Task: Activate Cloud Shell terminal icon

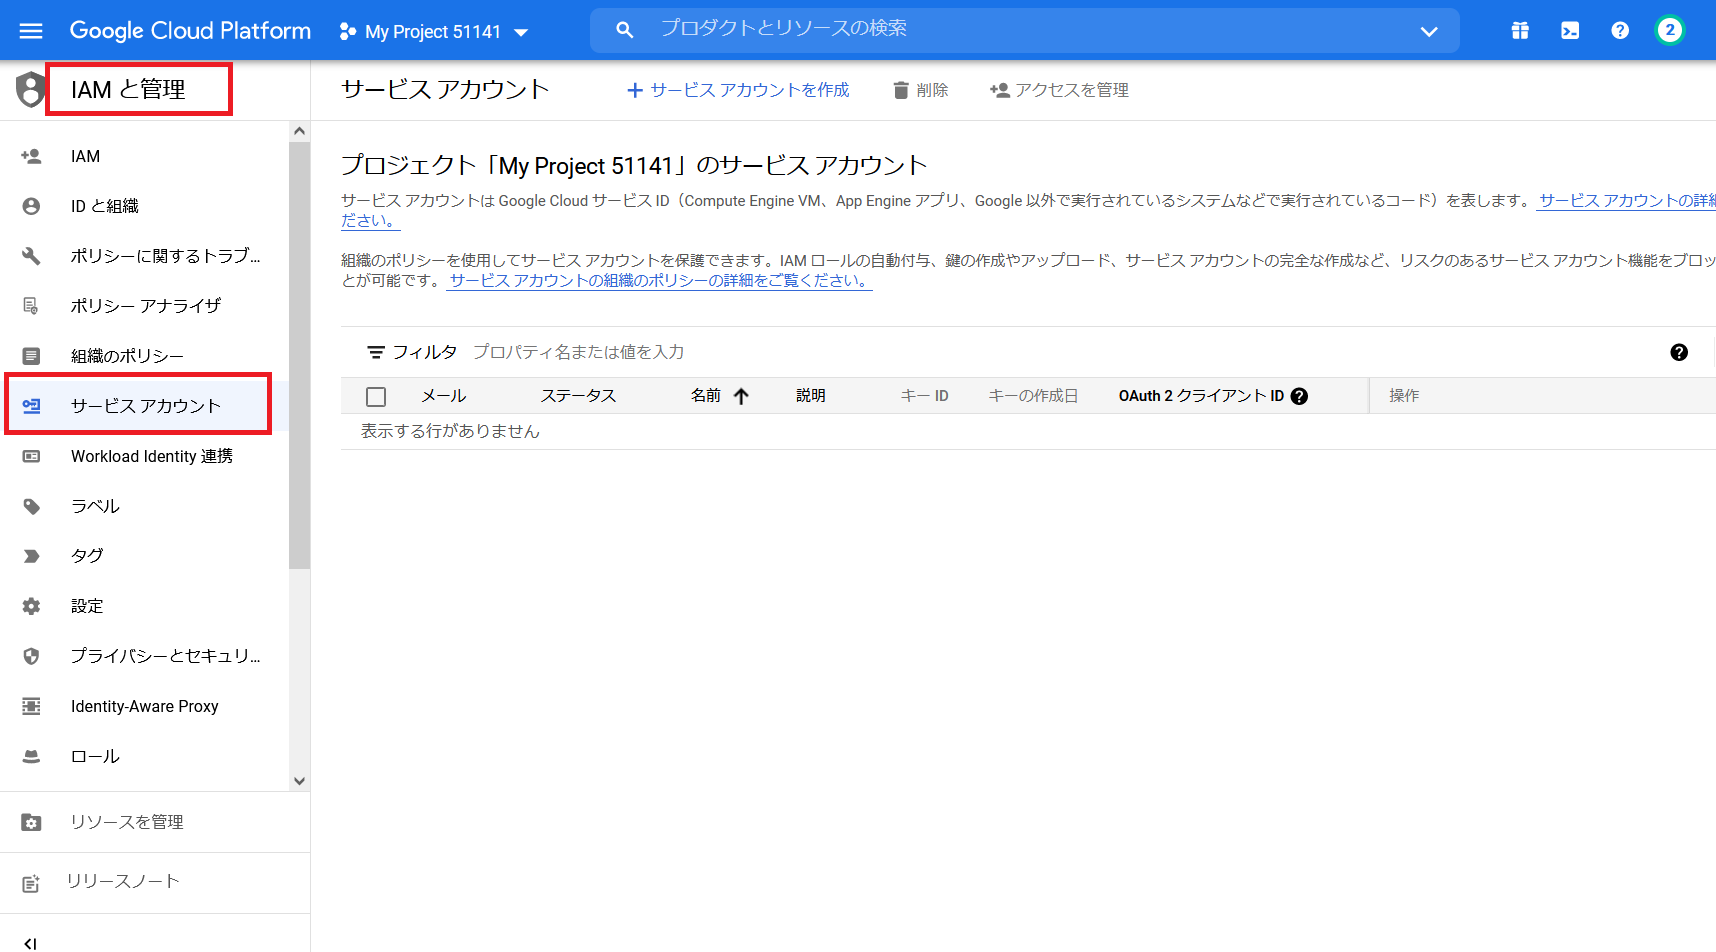Action: (1570, 31)
